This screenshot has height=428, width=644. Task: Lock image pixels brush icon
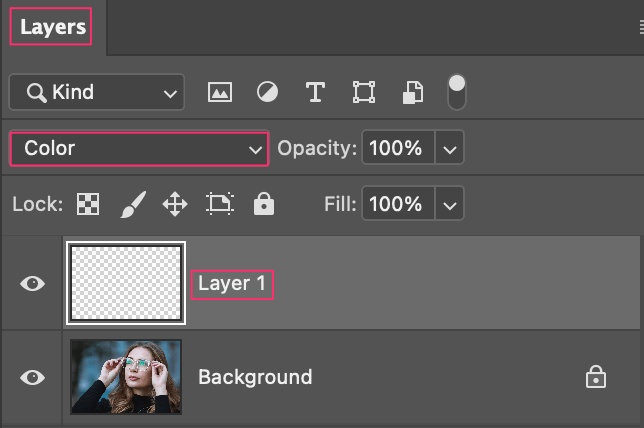pyautogui.click(x=133, y=204)
